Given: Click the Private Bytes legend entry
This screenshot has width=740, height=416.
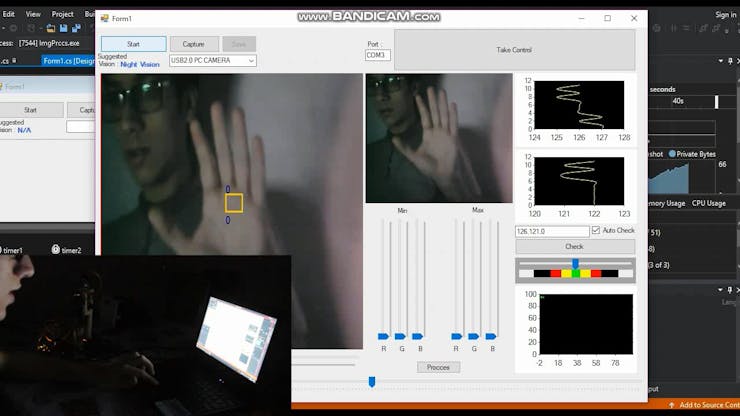Looking at the screenshot, I should [692, 154].
